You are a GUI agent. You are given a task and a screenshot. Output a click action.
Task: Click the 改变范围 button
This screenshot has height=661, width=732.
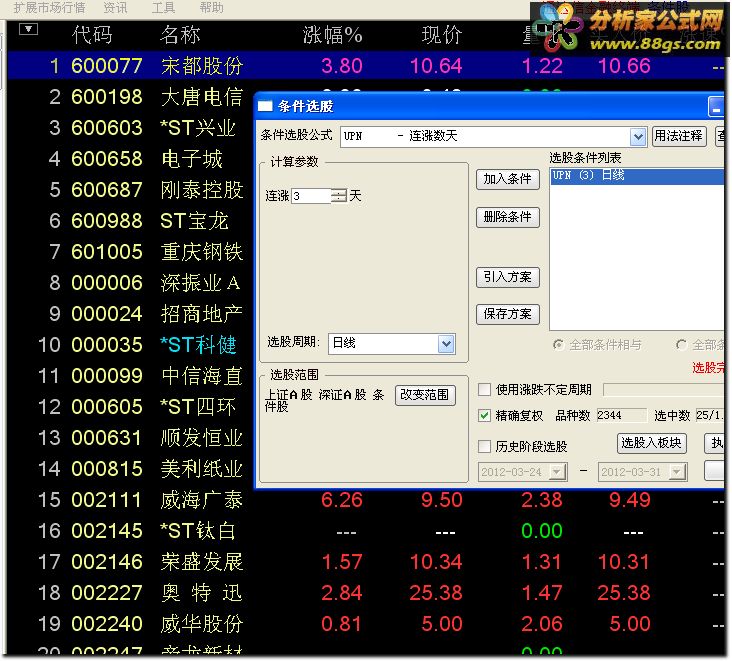click(x=425, y=395)
